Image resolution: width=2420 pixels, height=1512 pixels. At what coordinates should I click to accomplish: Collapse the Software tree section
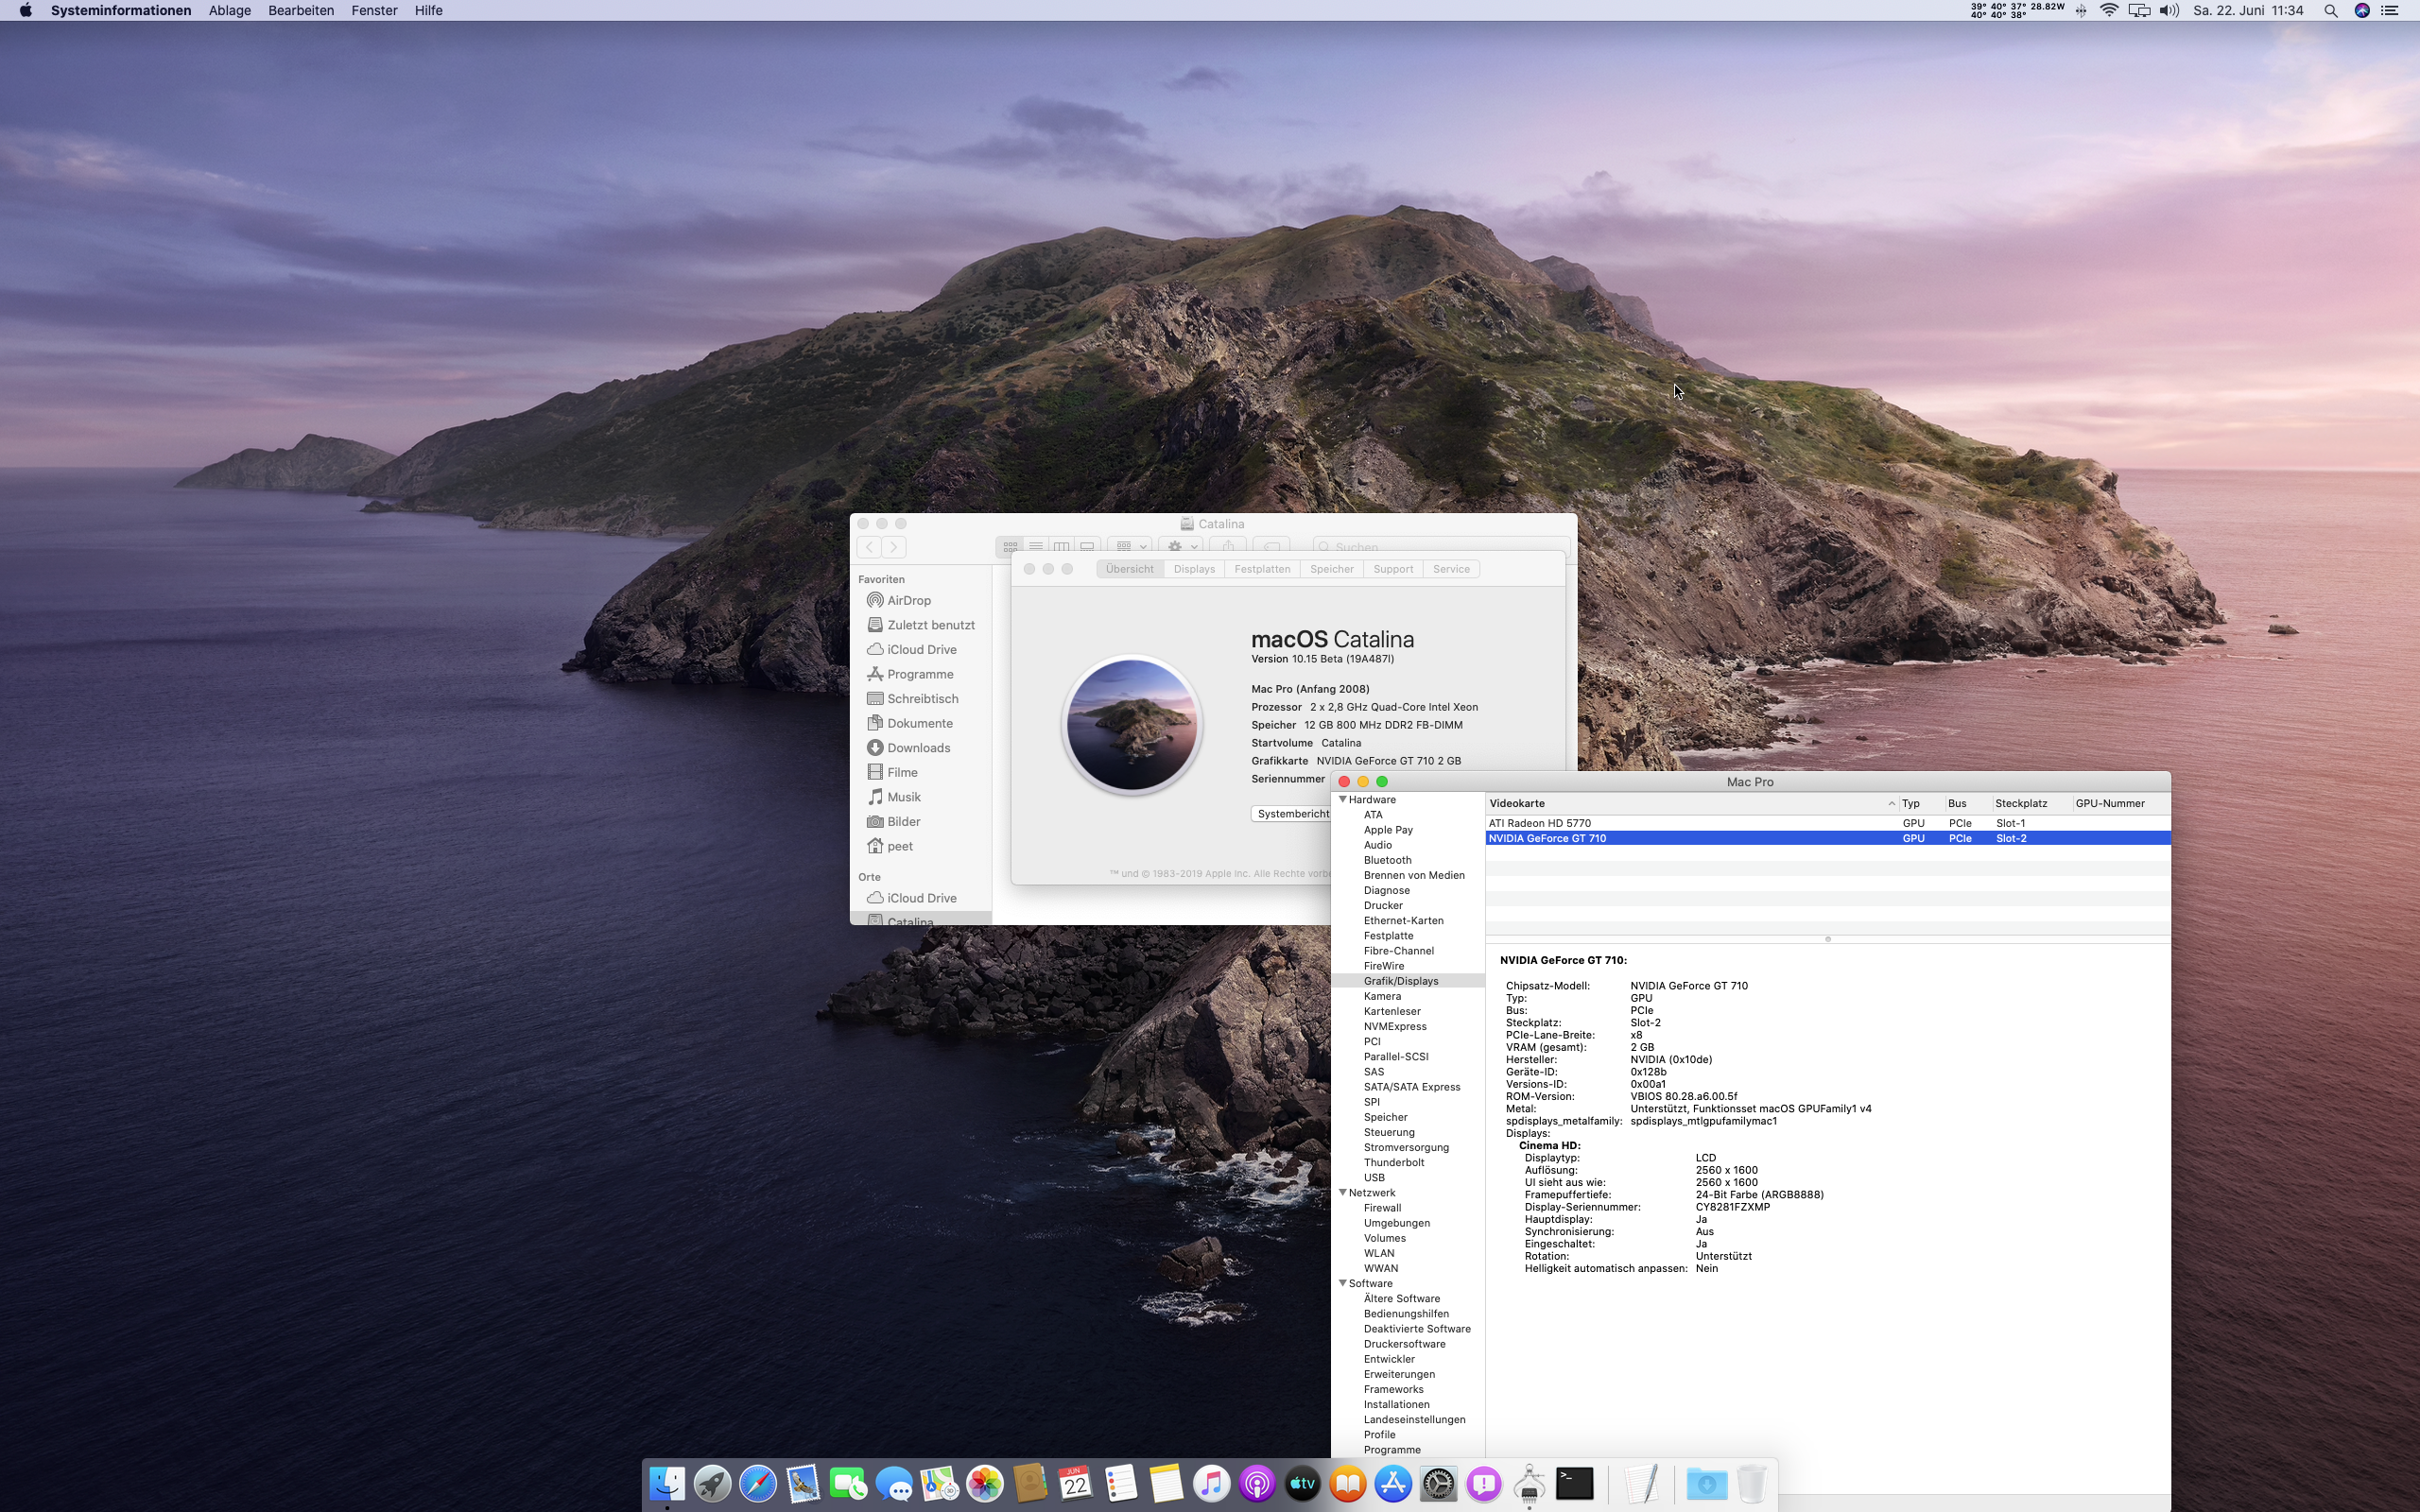1343,1283
